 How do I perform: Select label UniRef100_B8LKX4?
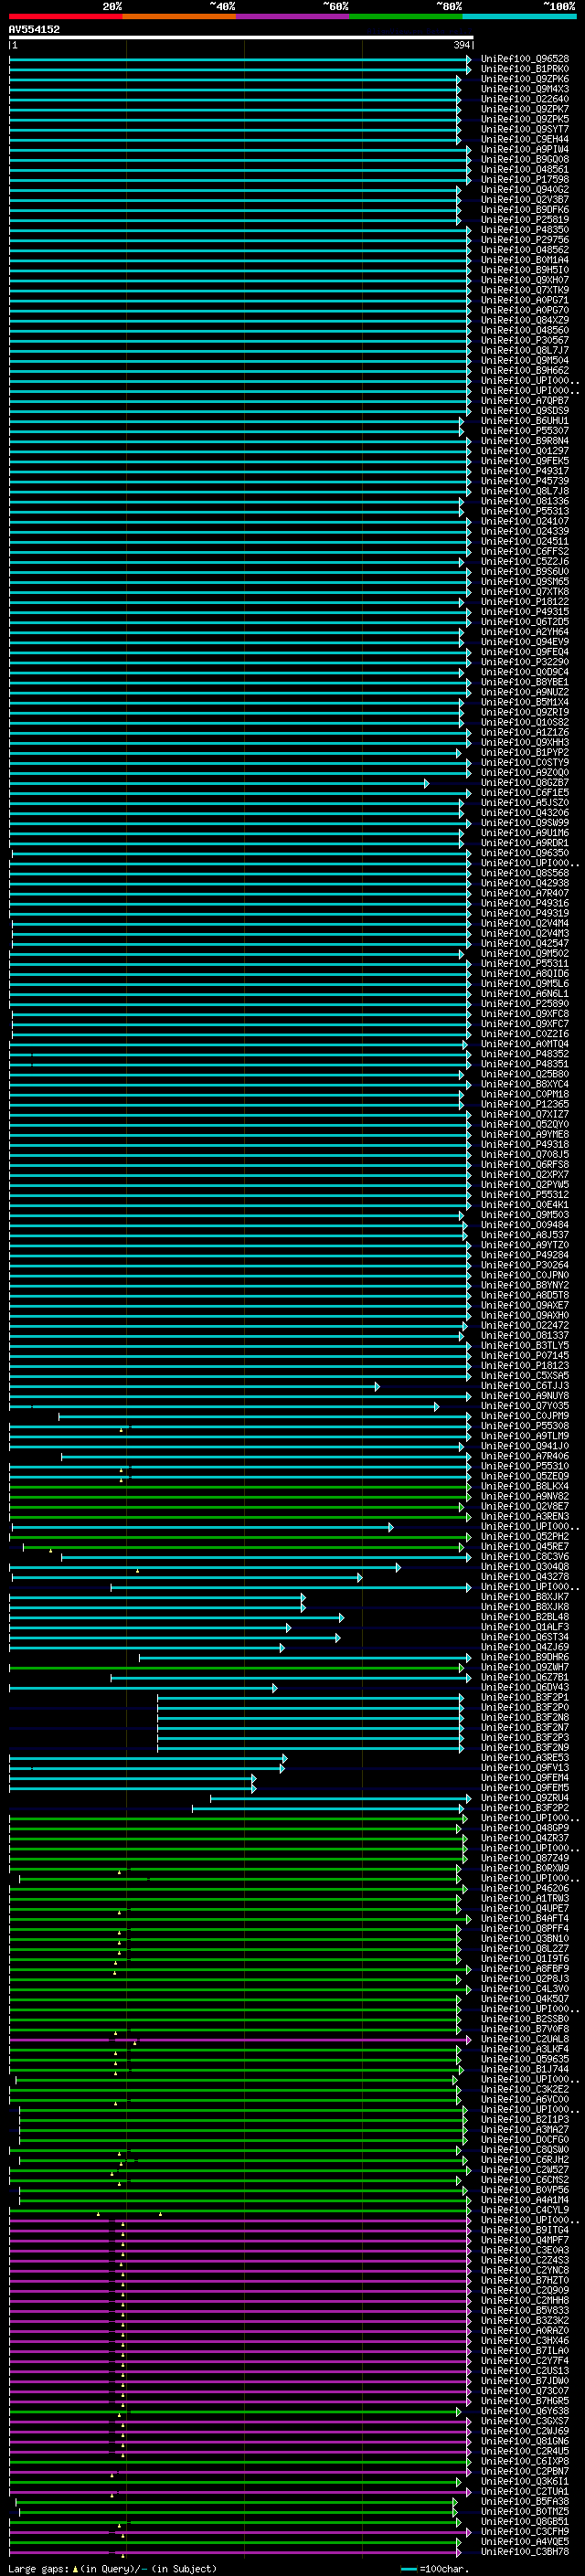coord(525,1487)
